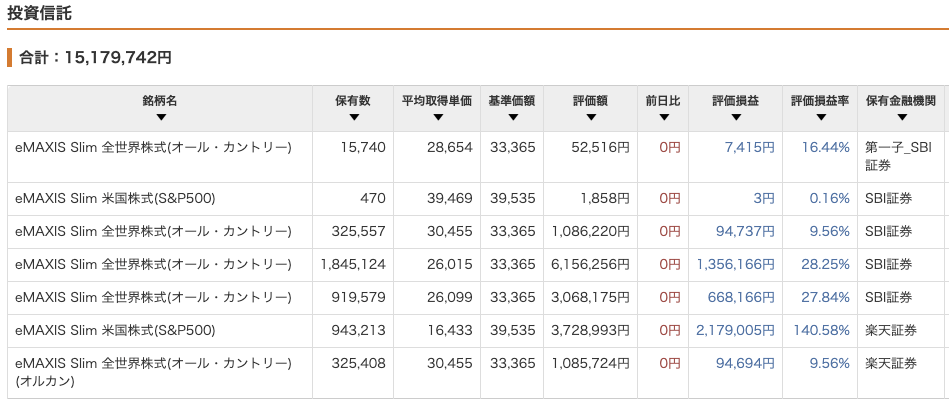Click the 668,166円 profit link

click(x=742, y=297)
